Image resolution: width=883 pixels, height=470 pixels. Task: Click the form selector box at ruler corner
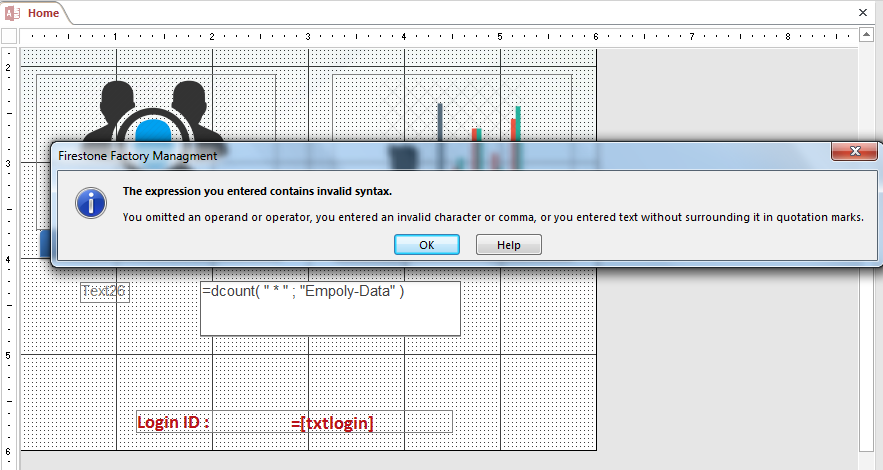9,36
